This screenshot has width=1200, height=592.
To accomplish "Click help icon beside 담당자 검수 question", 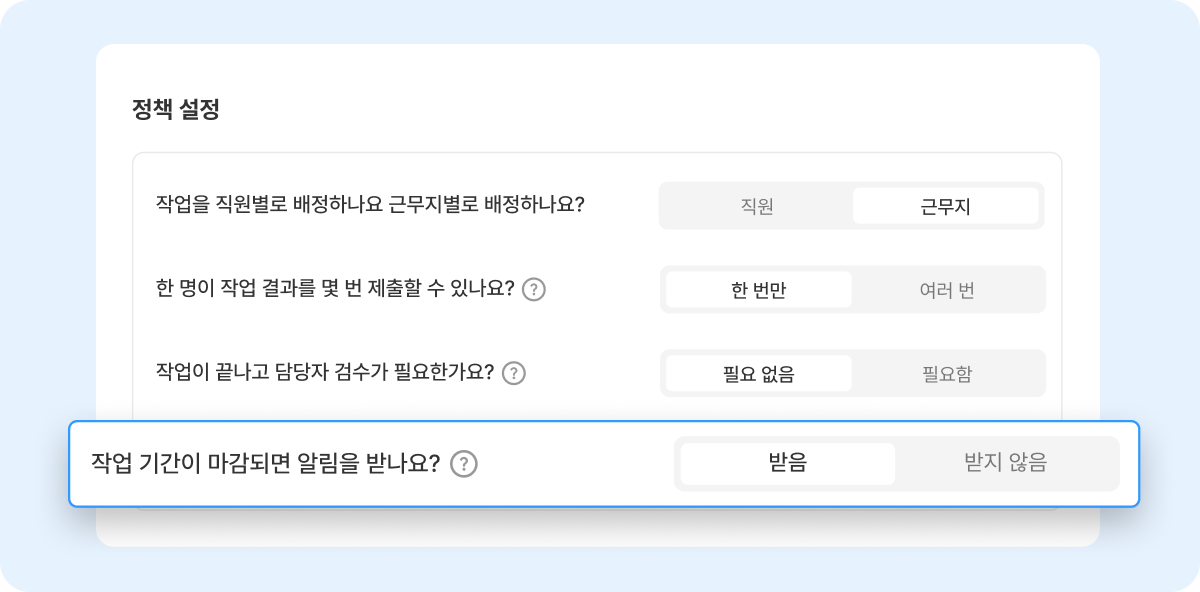I will [514, 373].
